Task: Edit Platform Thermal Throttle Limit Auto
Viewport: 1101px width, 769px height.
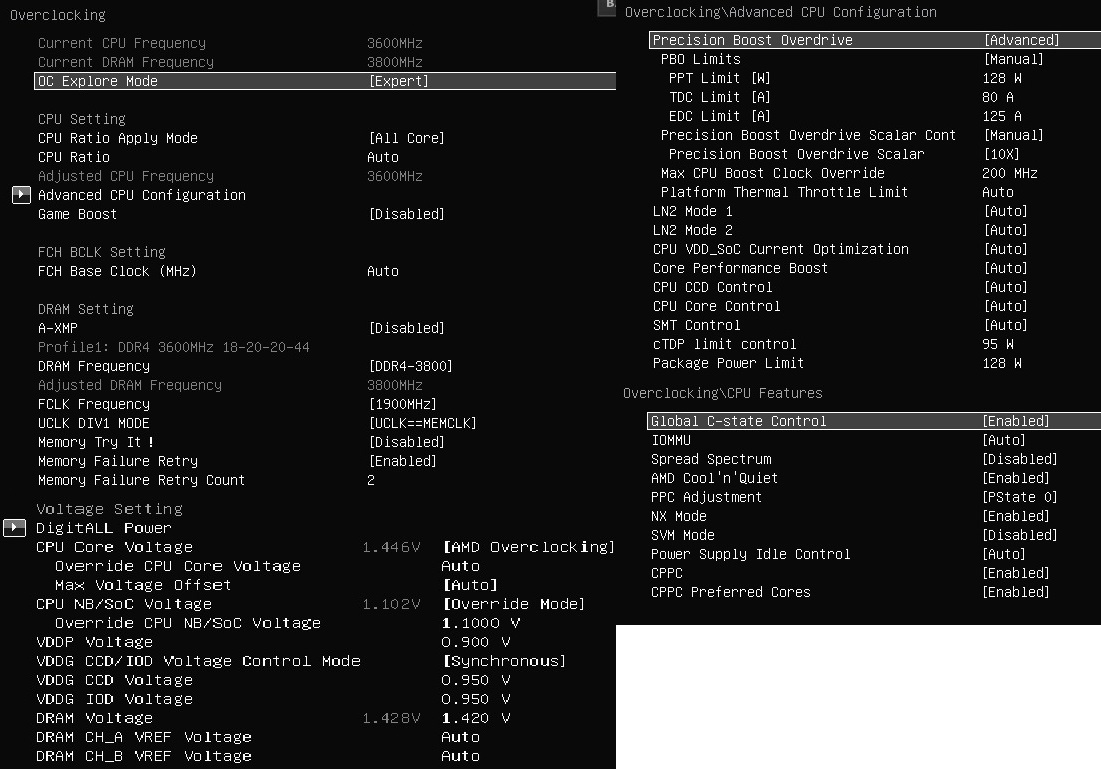Action: point(998,192)
